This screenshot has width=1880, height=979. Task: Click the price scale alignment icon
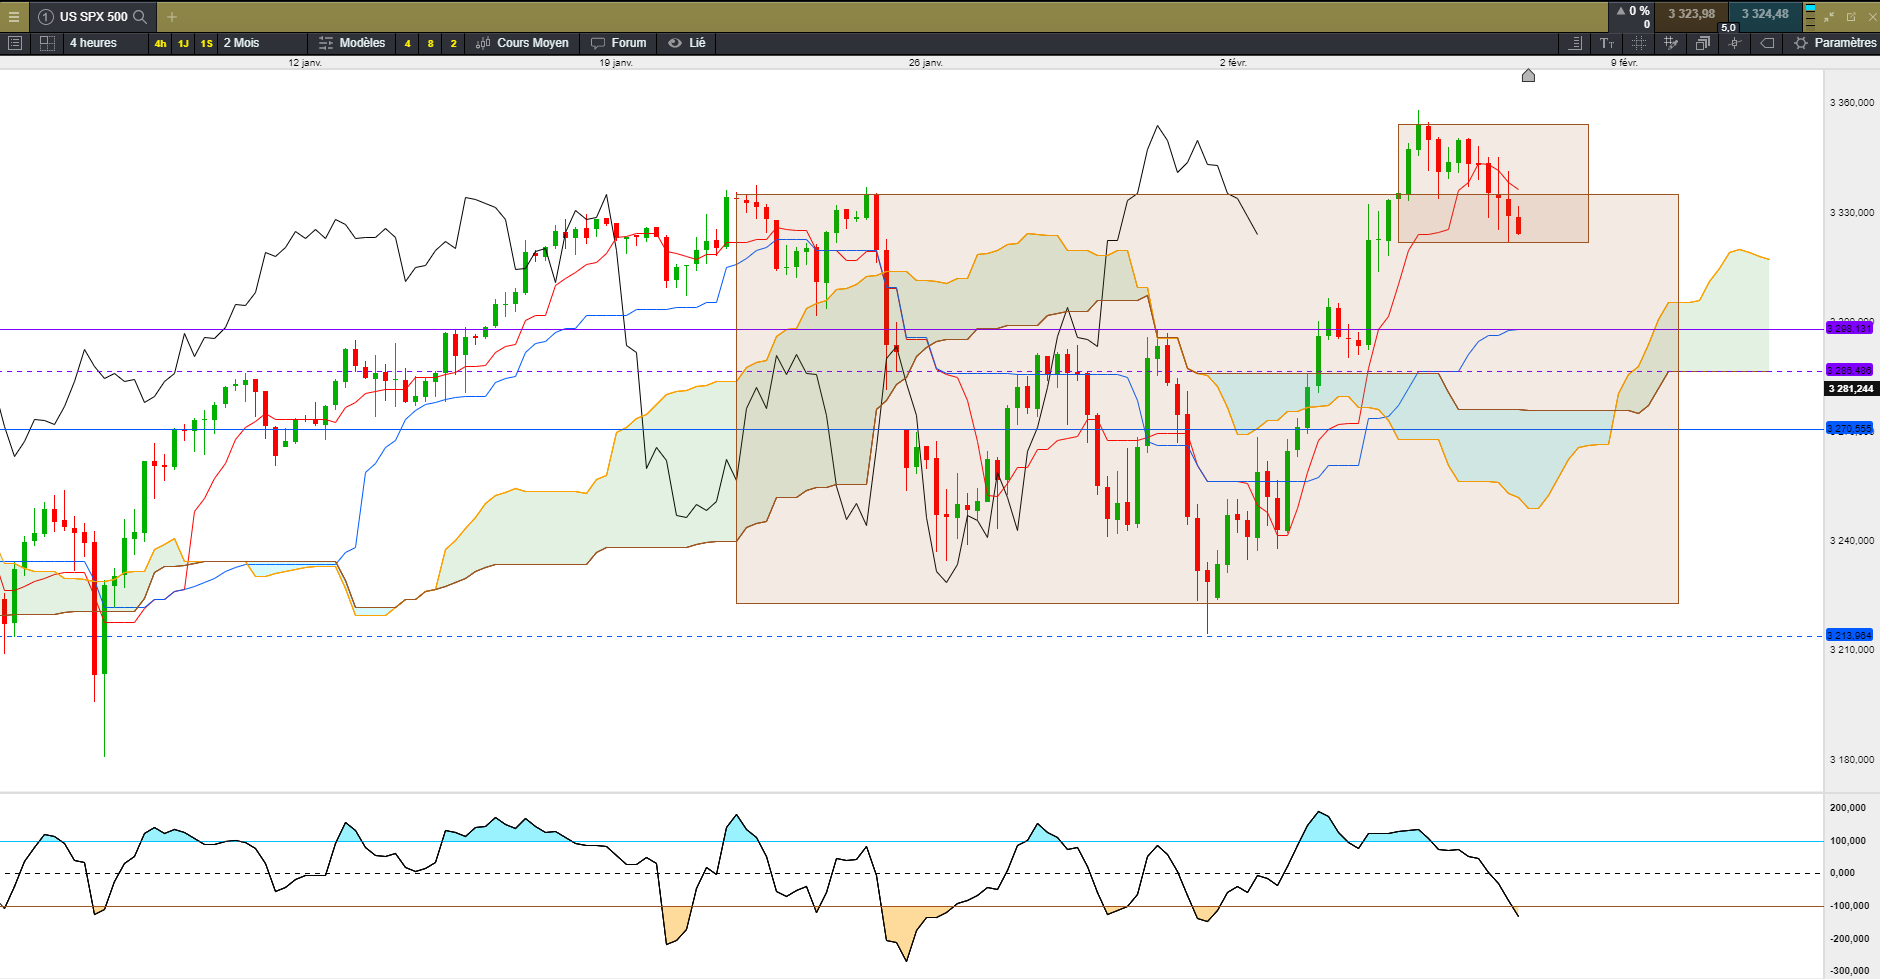point(1575,43)
